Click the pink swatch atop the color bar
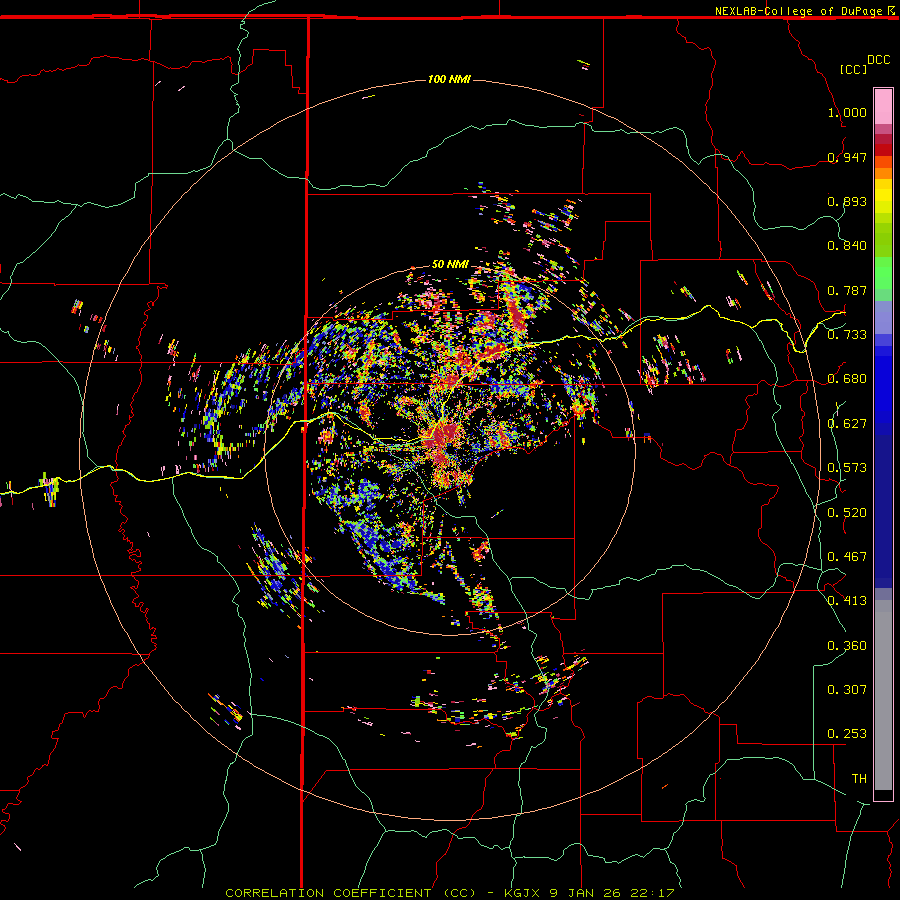The height and width of the screenshot is (900, 900). click(x=883, y=107)
